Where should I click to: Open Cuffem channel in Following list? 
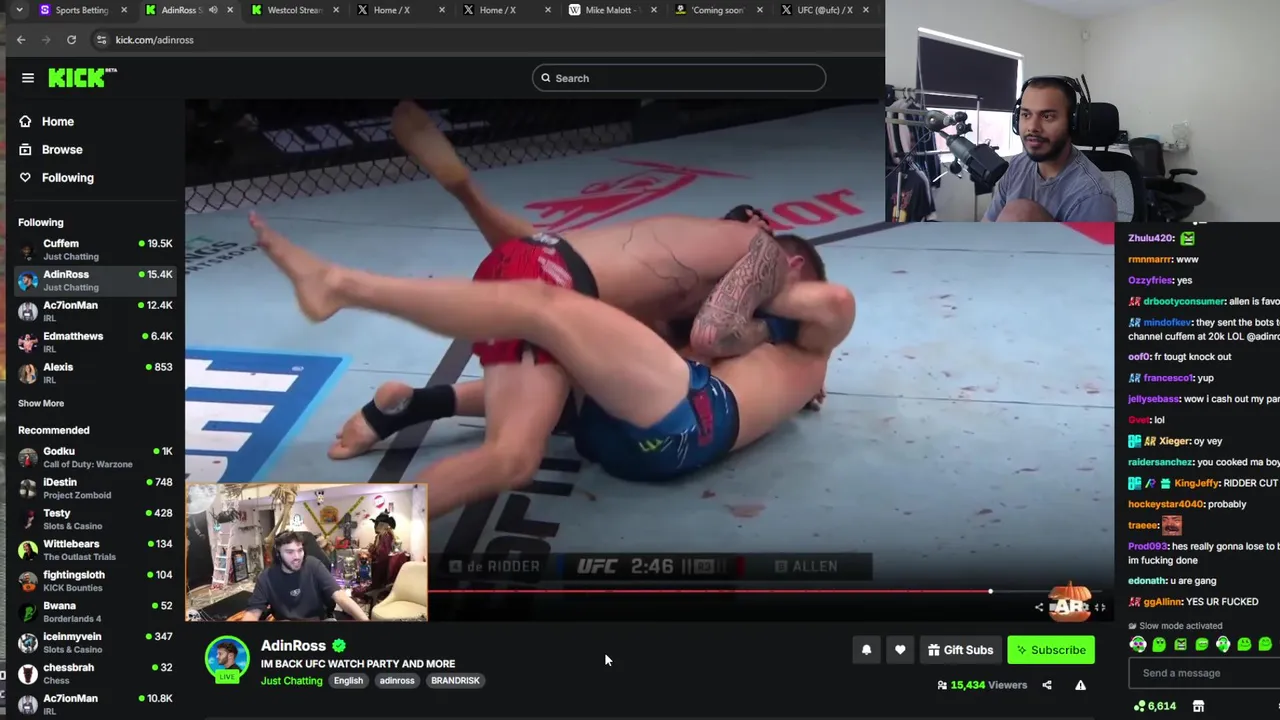coord(95,249)
